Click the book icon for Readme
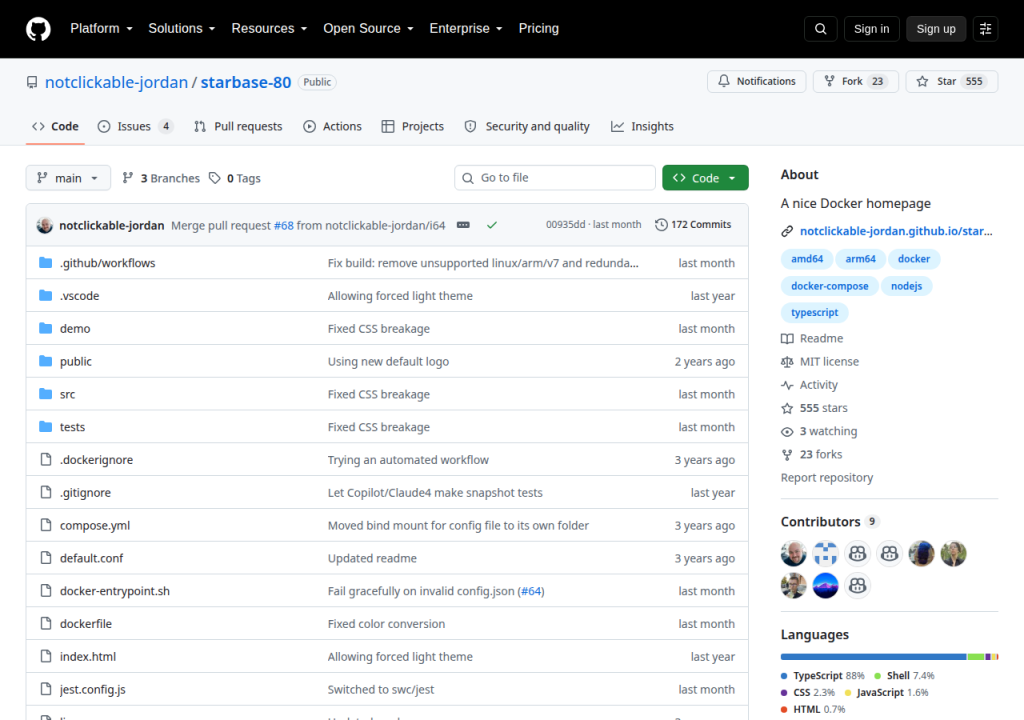 [x=787, y=338]
